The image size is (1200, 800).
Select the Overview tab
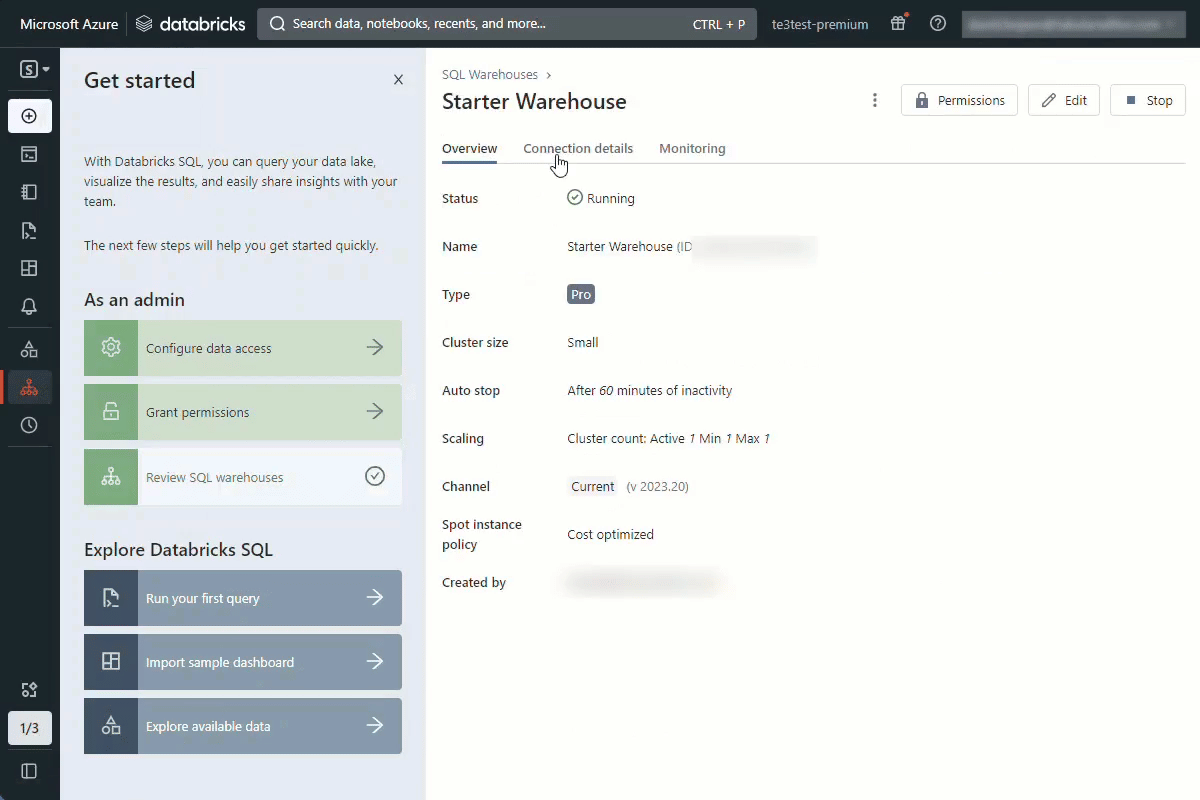click(470, 149)
